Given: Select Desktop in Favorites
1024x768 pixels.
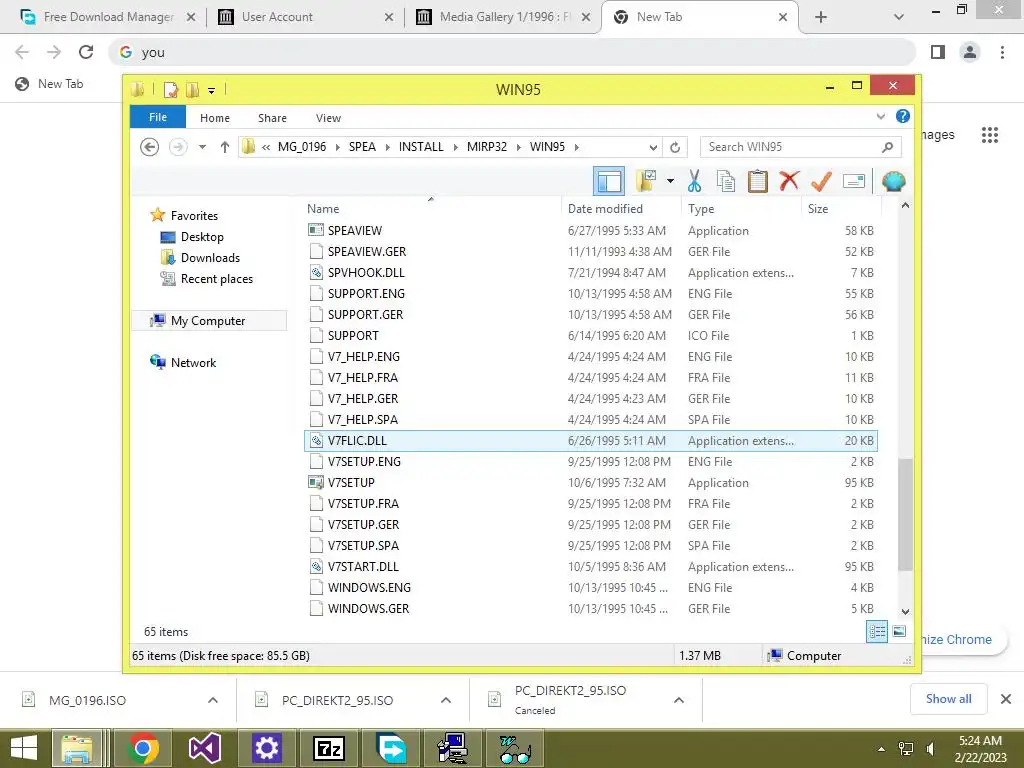Looking at the screenshot, I should (x=202, y=236).
